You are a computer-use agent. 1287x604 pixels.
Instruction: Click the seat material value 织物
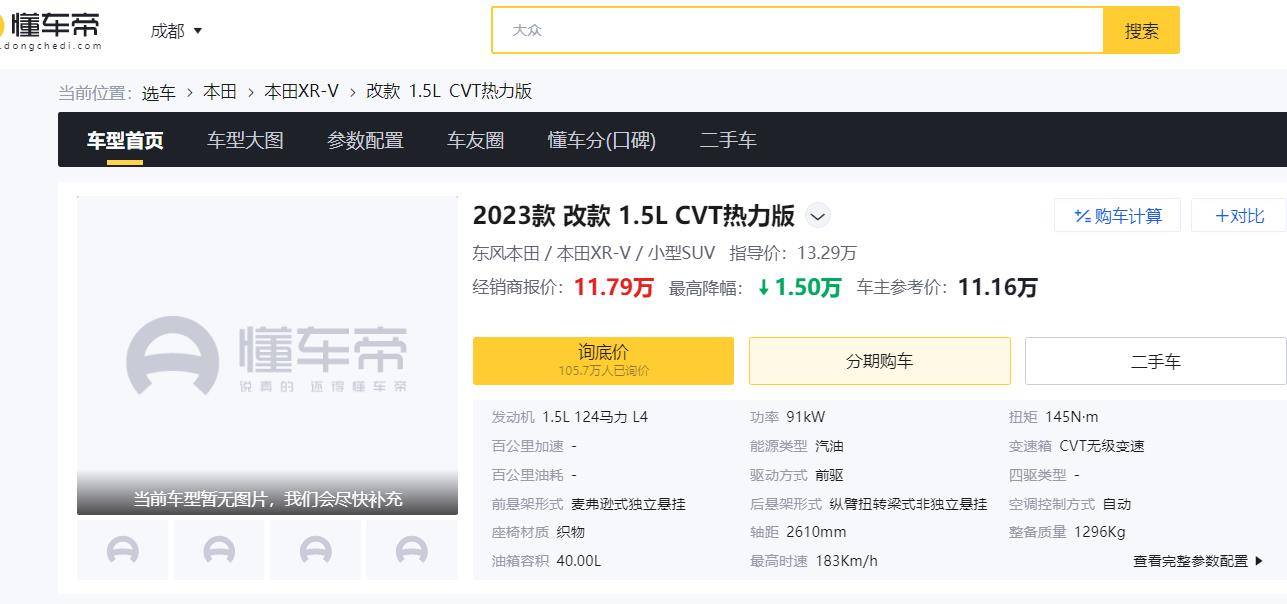pyautogui.click(x=571, y=532)
